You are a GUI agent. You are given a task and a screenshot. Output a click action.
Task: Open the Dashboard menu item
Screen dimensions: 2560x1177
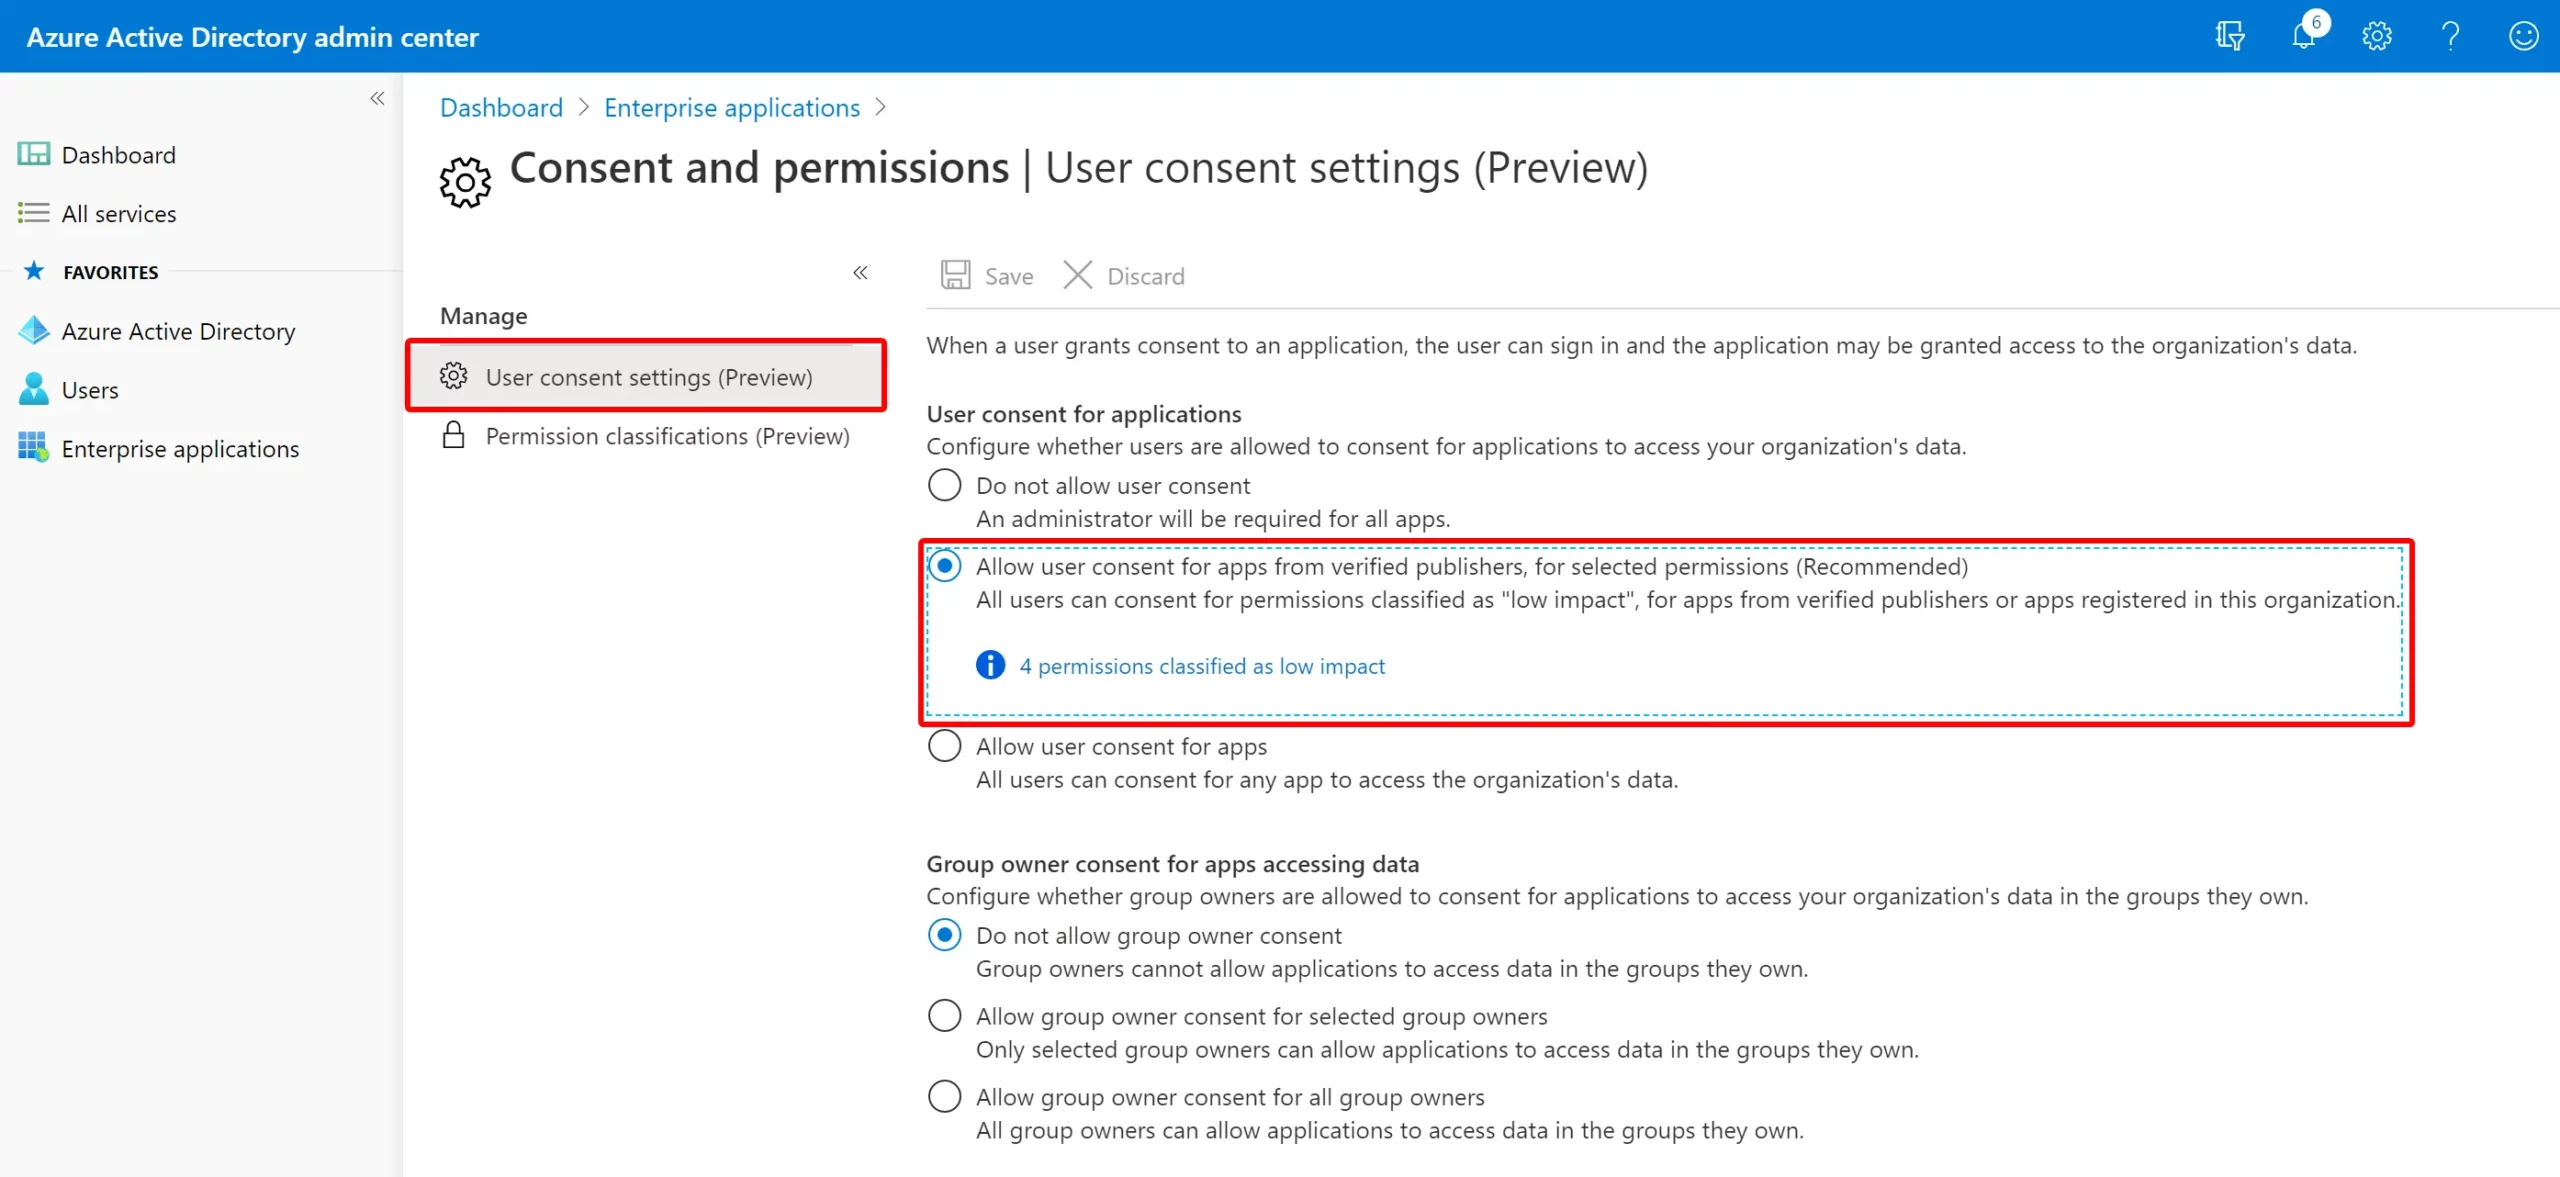click(x=118, y=153)
